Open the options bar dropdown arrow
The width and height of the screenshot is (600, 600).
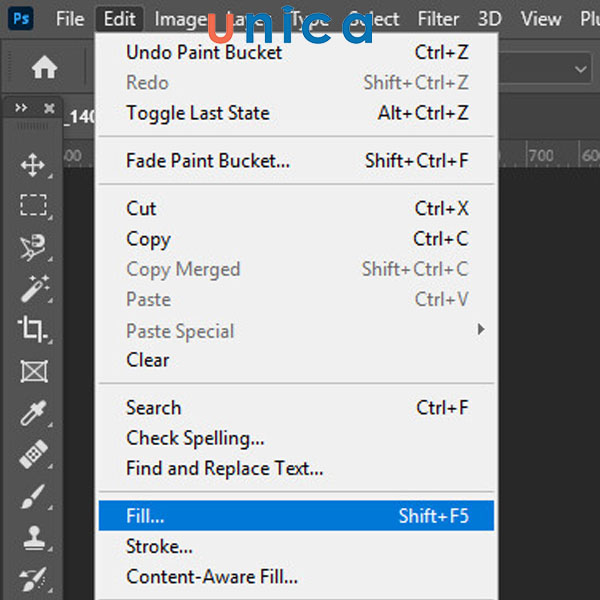[x=581, y=68]
